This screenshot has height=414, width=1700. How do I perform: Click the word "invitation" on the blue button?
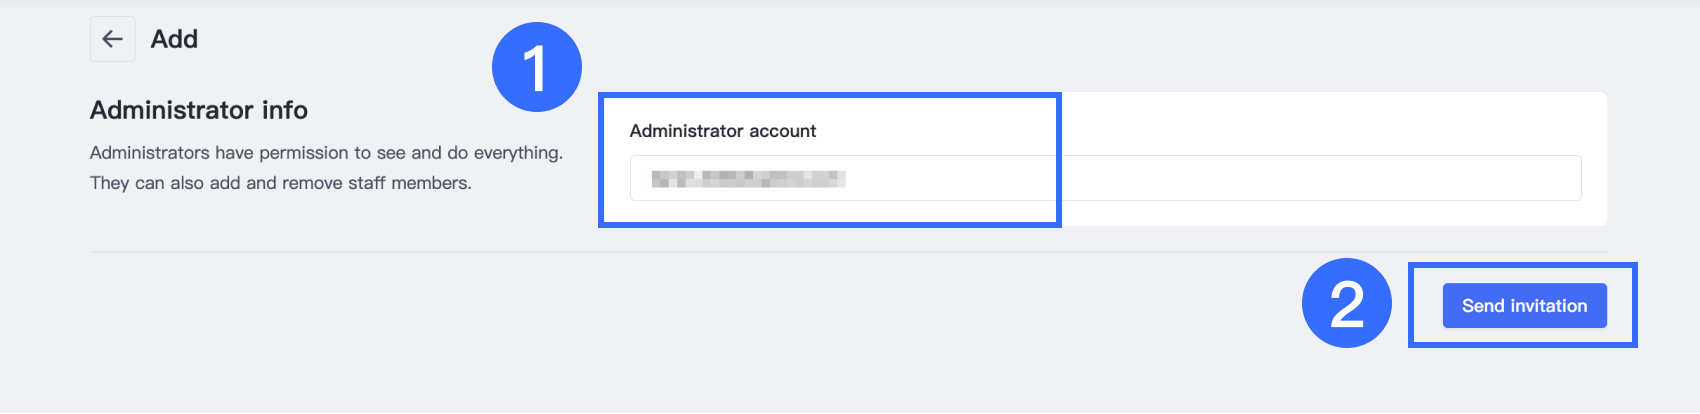pyautogui.click(x=1548, y=306)
